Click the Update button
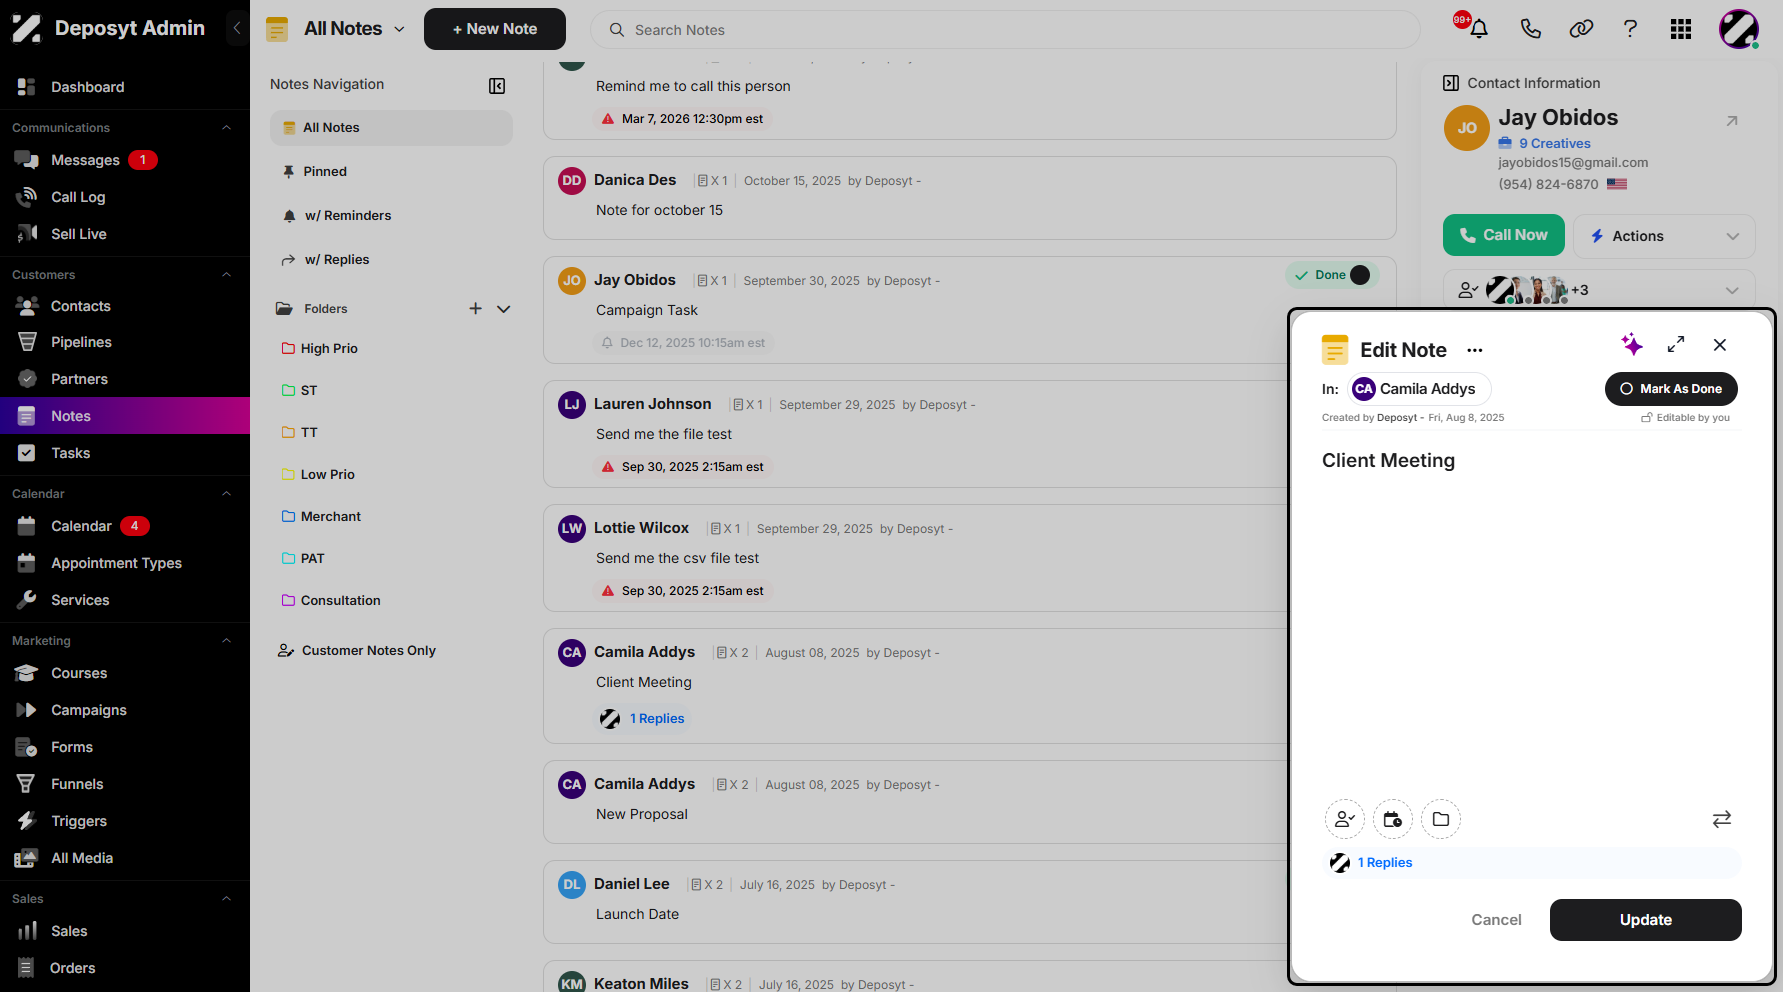1783x992 pixels. click(x=1645, y=920)
